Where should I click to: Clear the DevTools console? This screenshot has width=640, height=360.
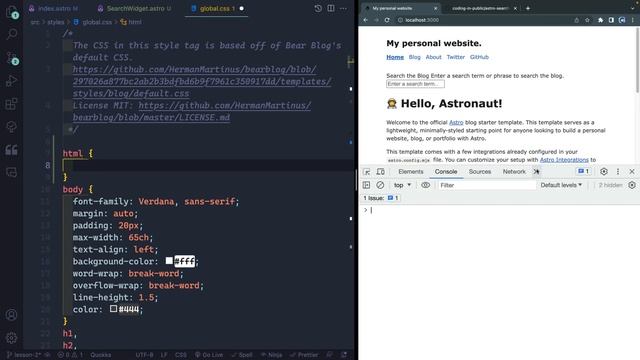pos(380,185)
